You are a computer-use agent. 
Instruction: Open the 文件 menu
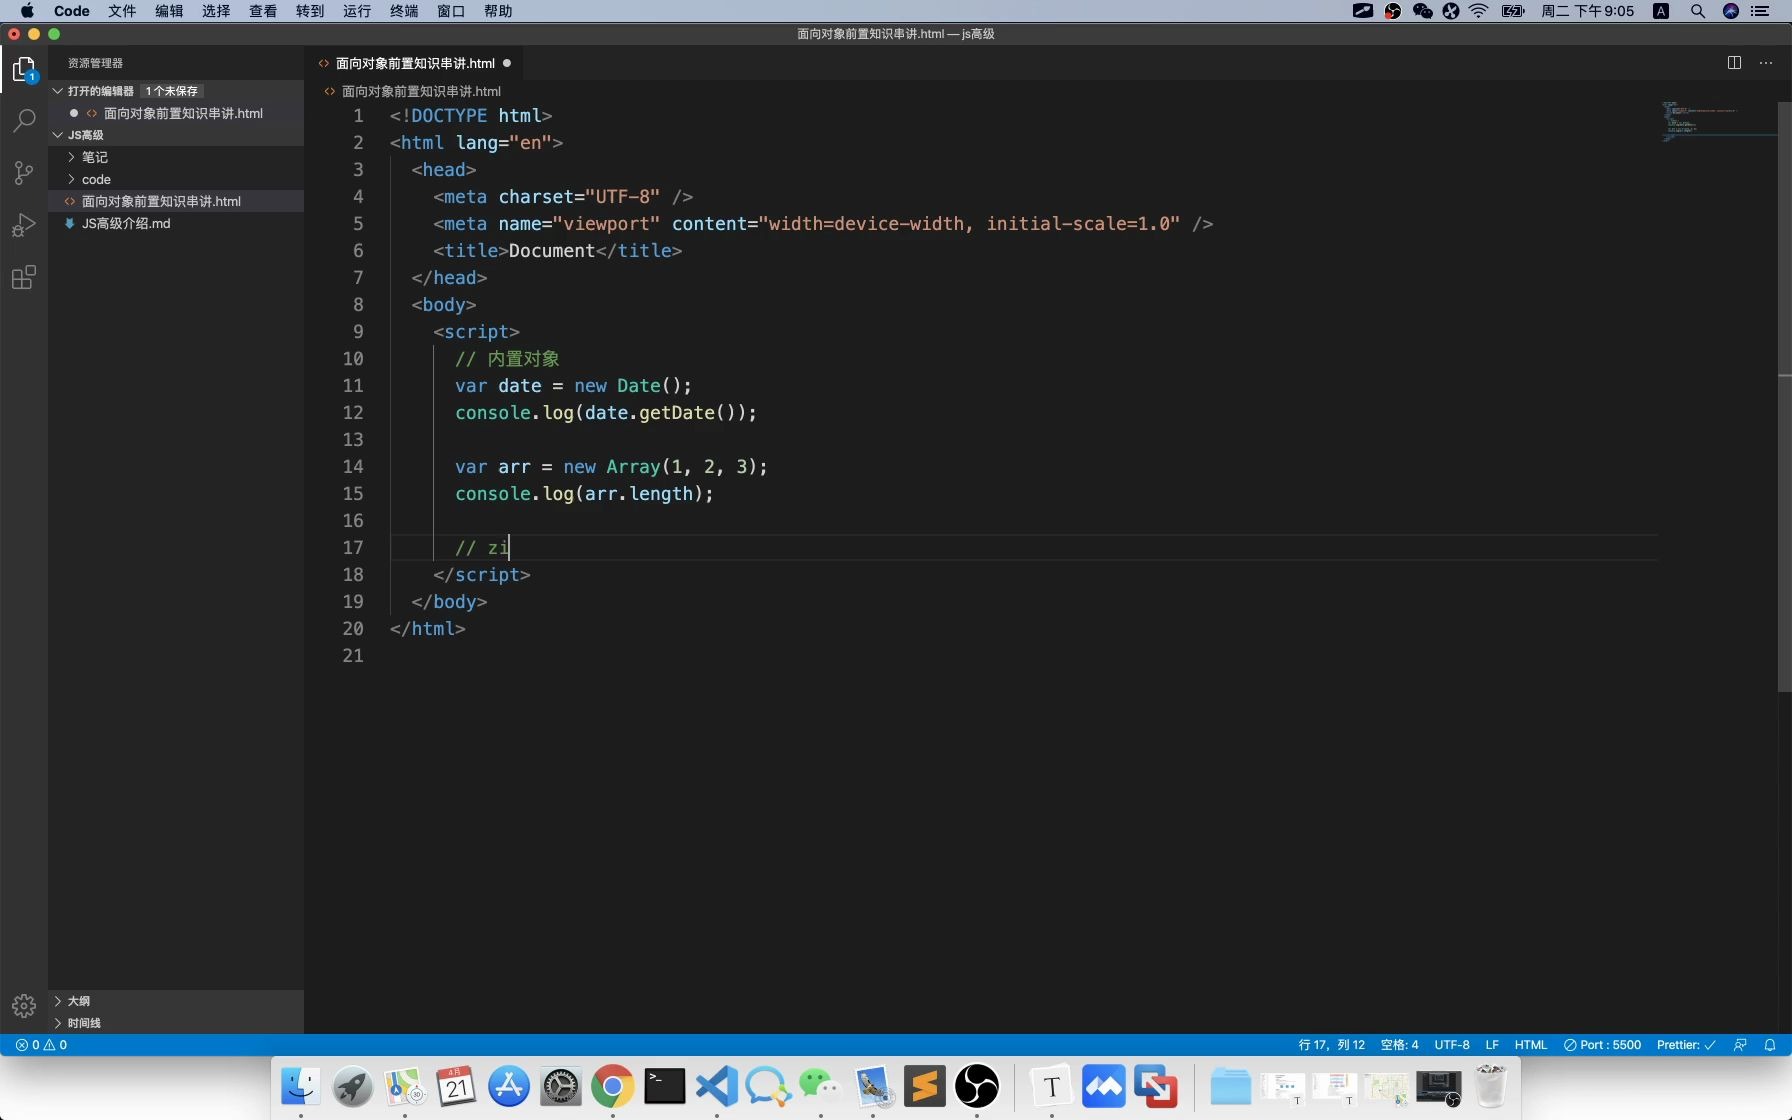click(122, 11)
